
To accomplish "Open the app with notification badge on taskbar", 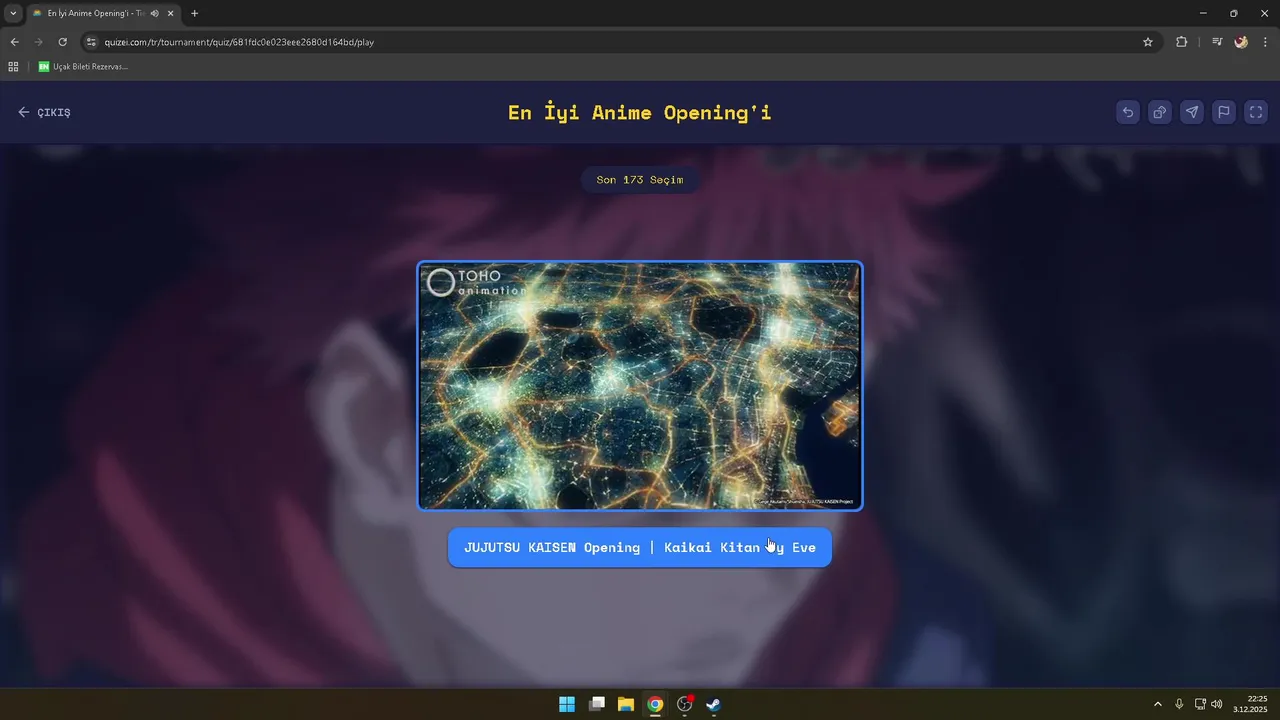I will click(x=685, y=704).
